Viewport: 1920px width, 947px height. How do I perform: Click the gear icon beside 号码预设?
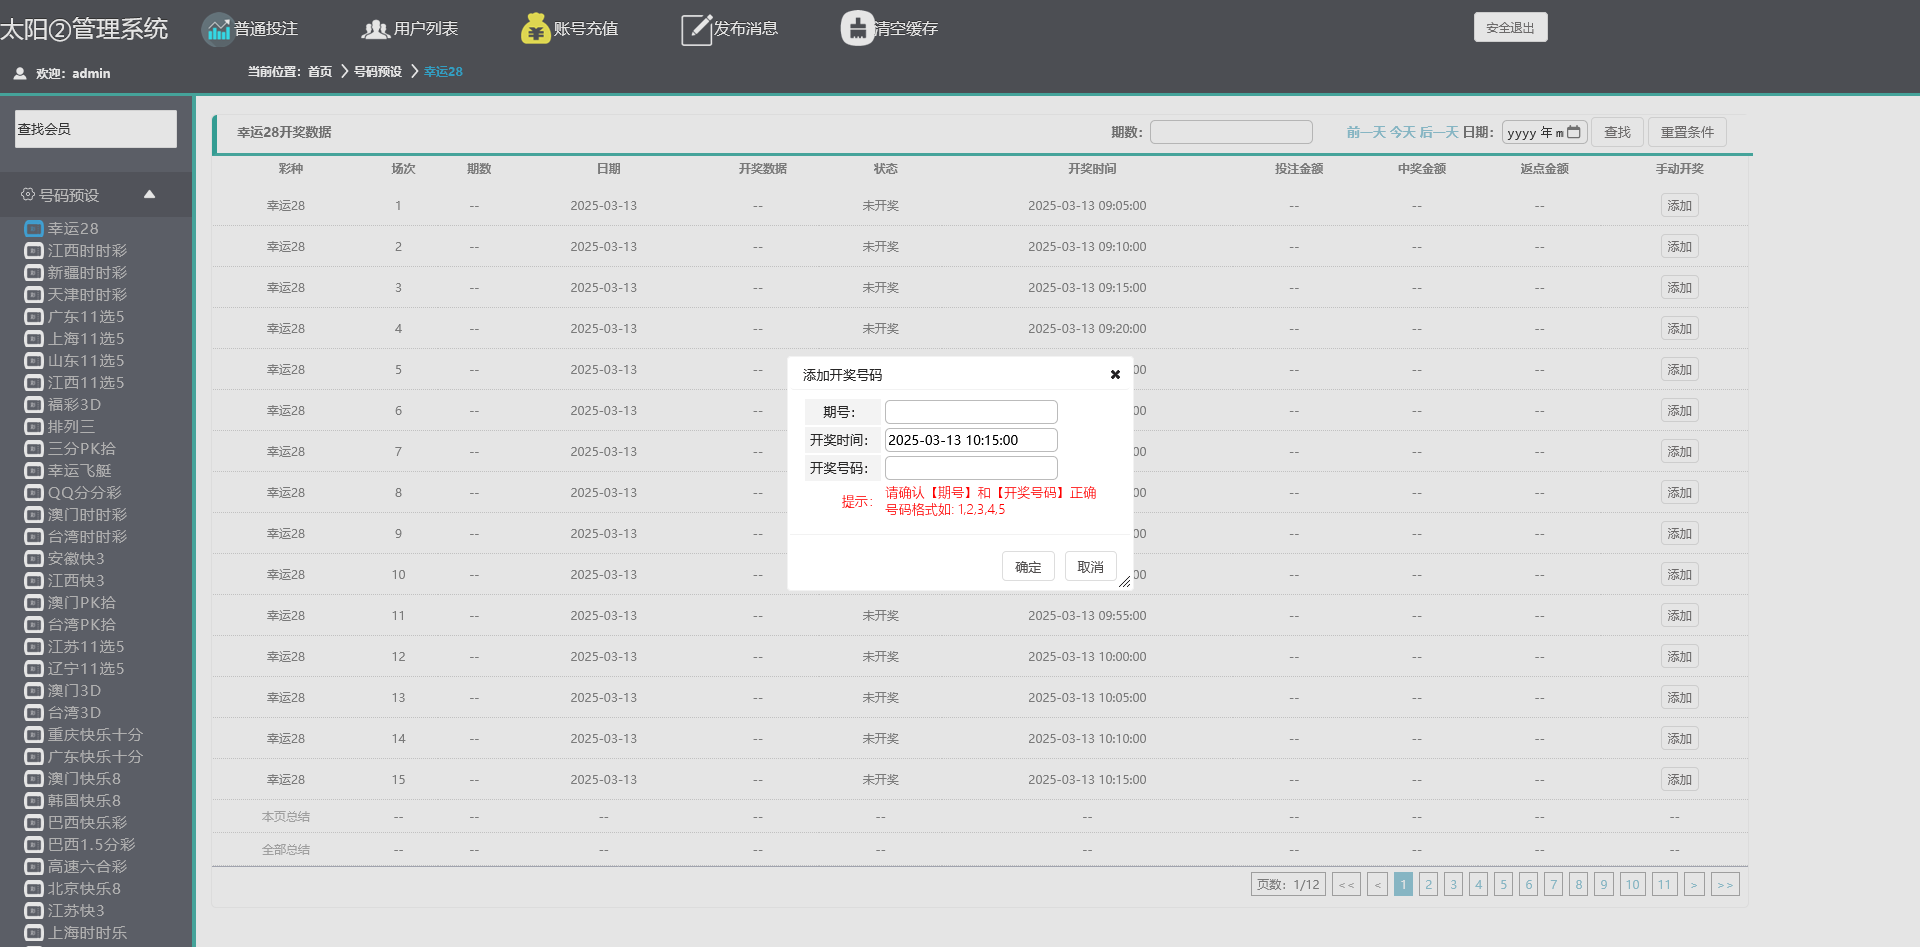click(x=28, y=194)
